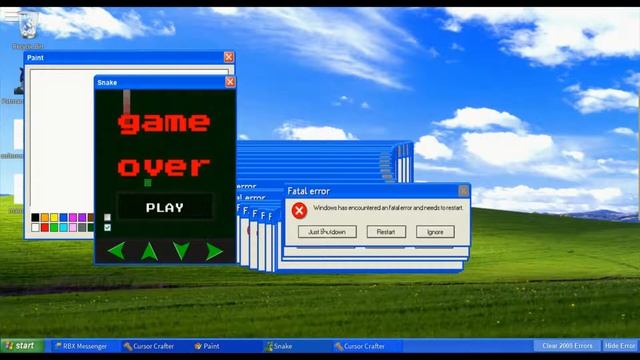
Task: Click the Windows flag icon on start button
Action: pos(9,346)
